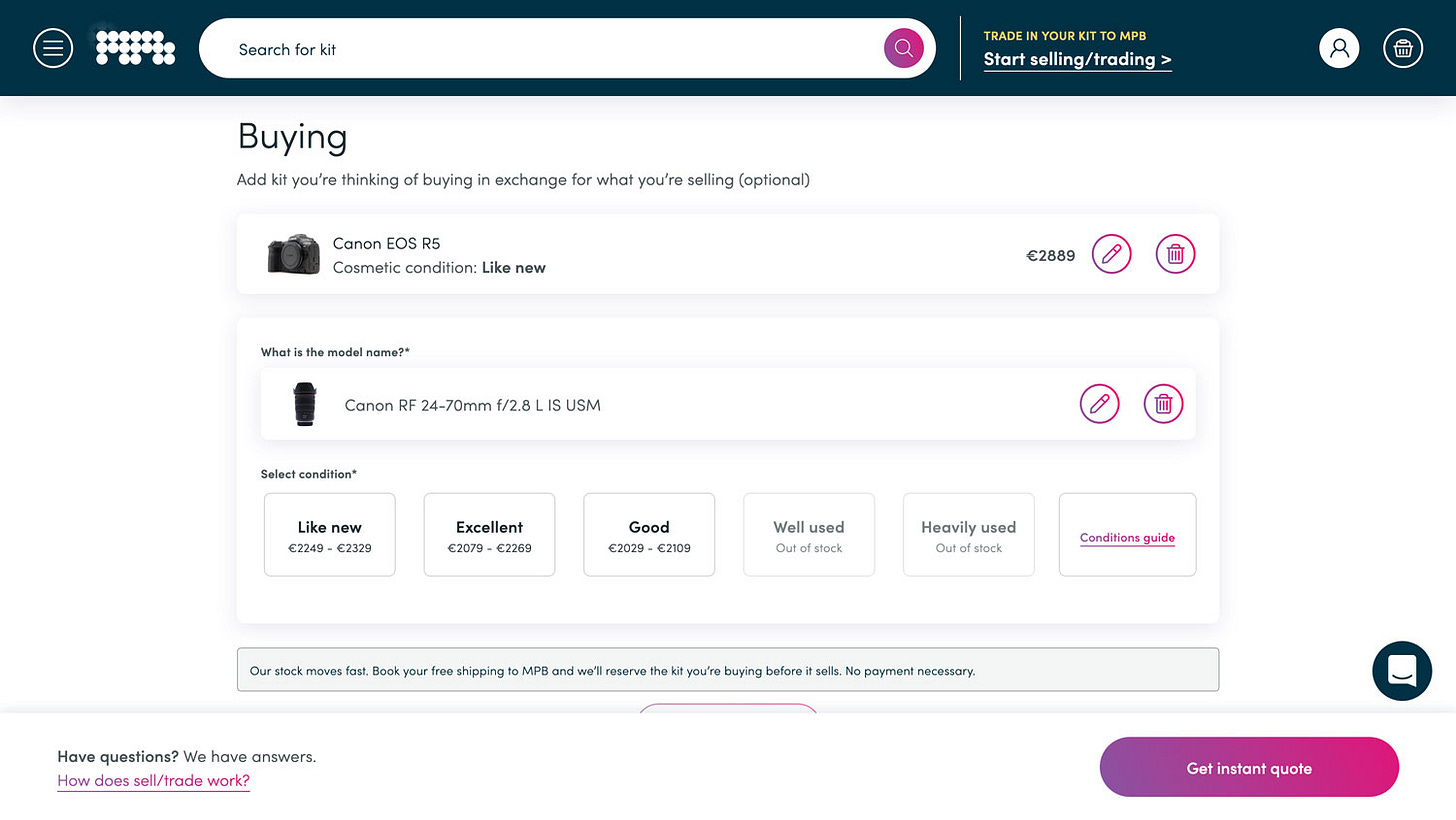1456x820 pixels.
Task: Click the MPB dotted logo
Action: pos(135,48)
